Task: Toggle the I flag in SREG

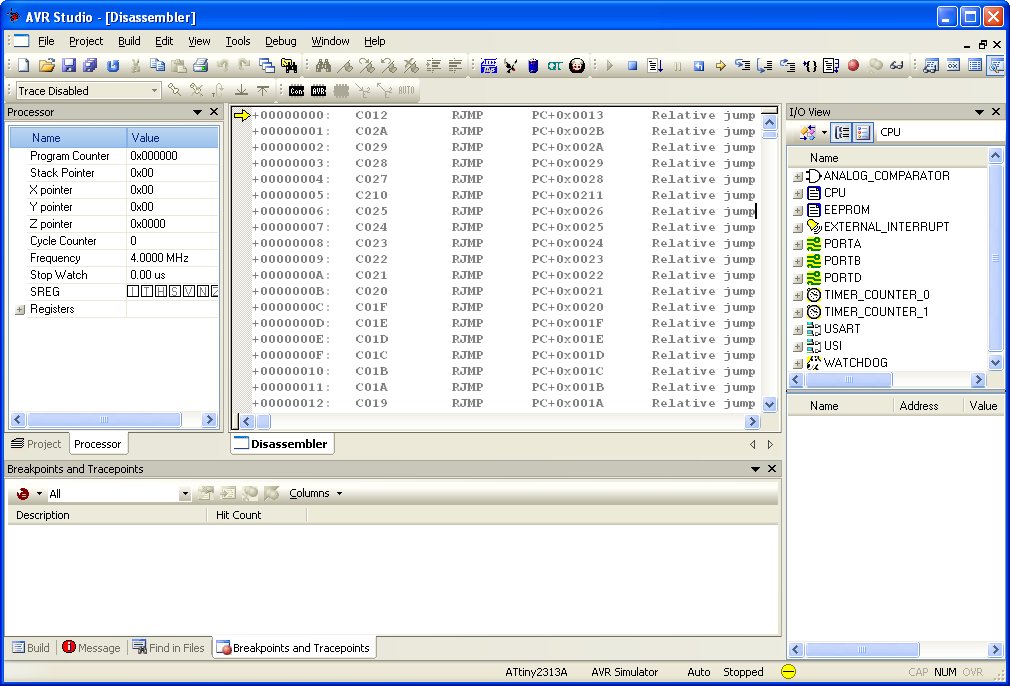Action: [133, 292]
